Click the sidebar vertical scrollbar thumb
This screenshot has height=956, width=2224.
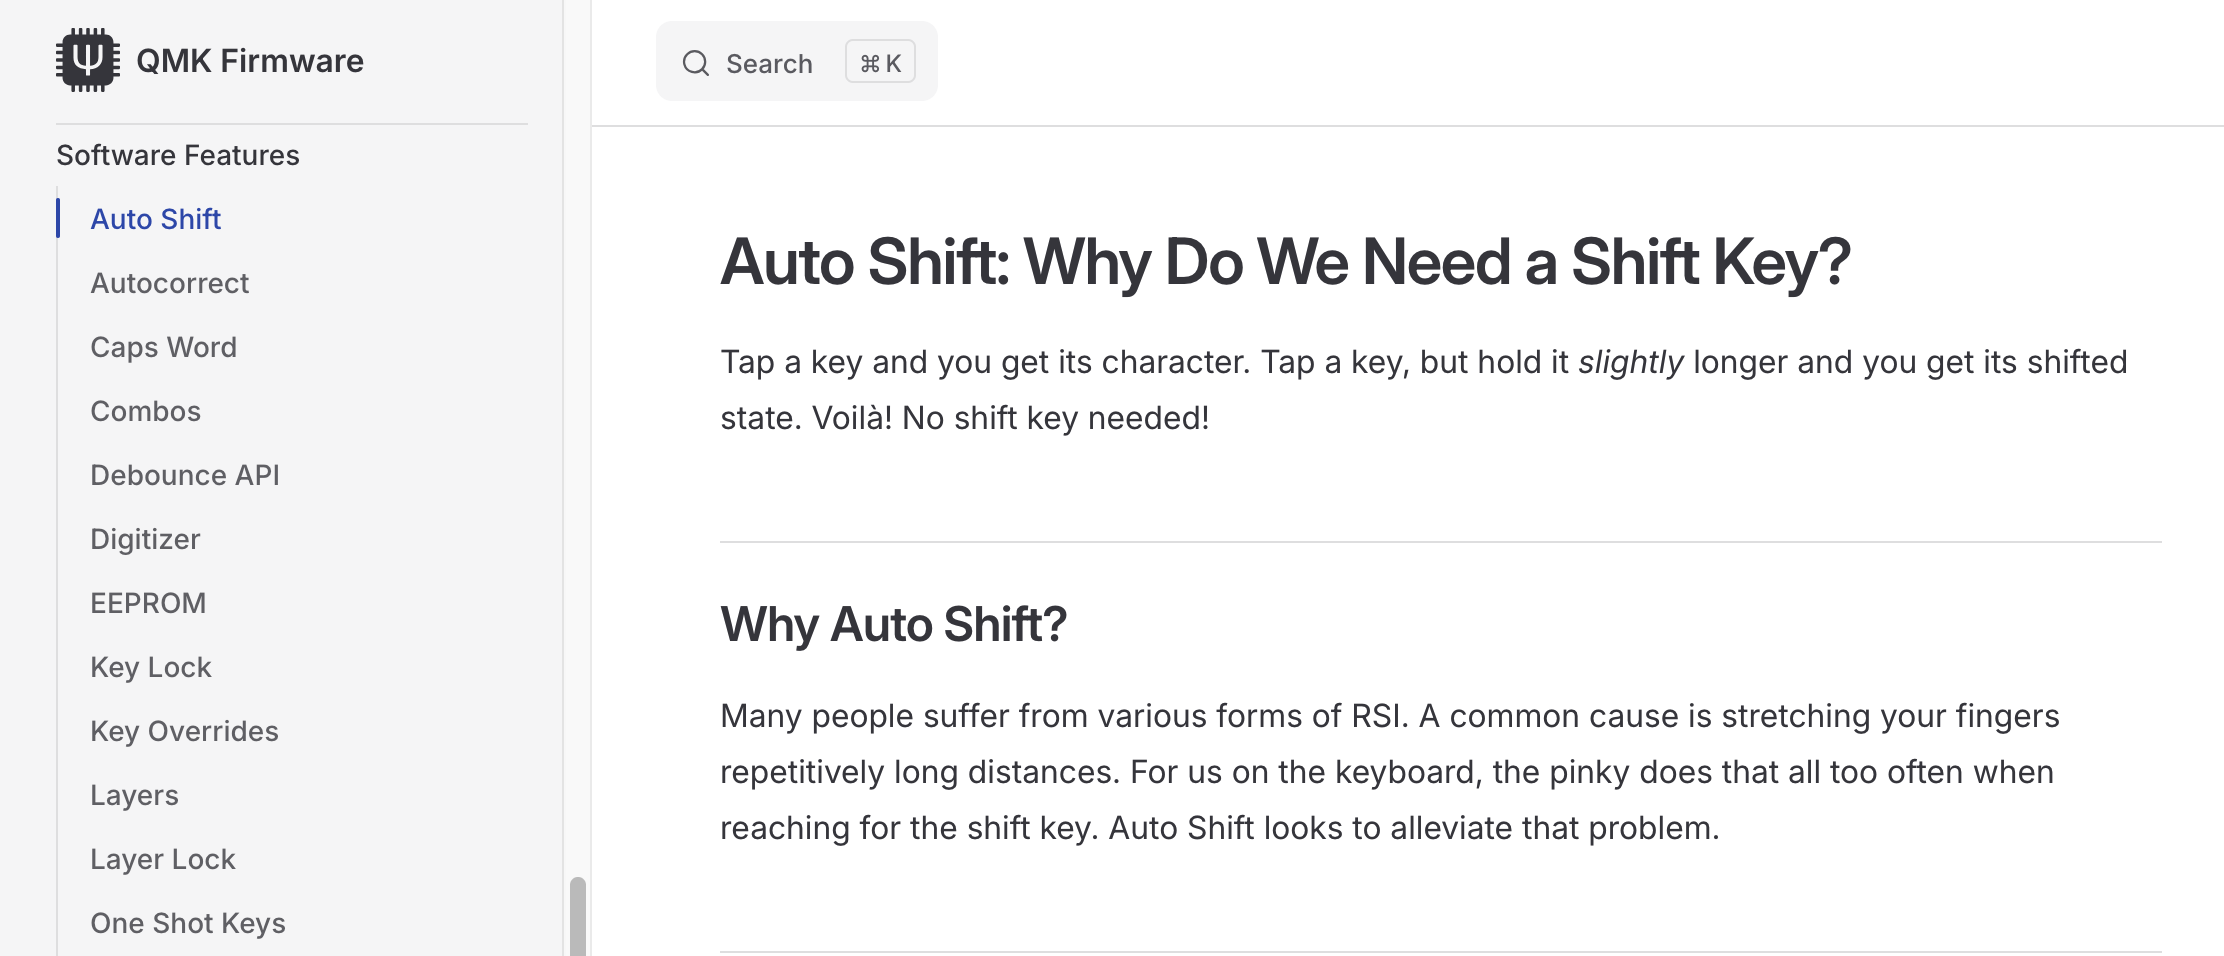tap(577, 917)
